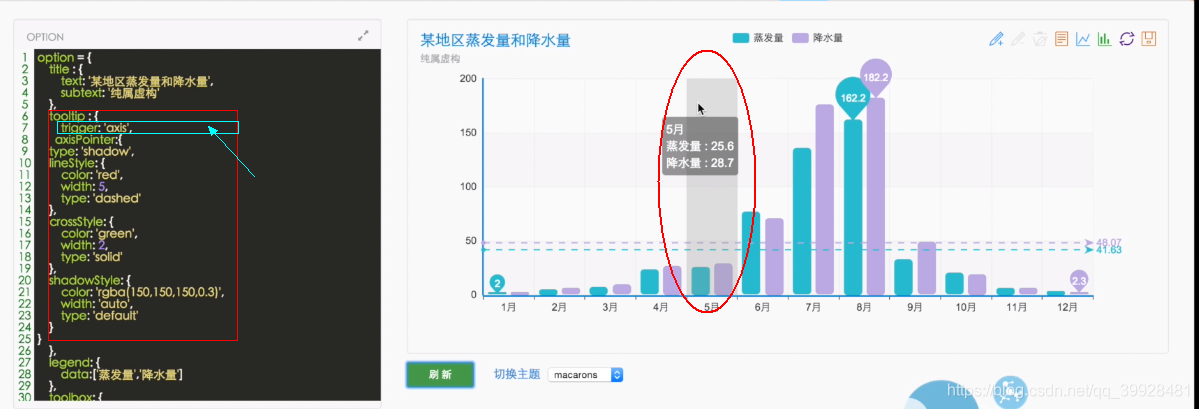Expand the OPTION code panel to fullscreen
Screen dimensions: 1199x409
coord(363,36)
